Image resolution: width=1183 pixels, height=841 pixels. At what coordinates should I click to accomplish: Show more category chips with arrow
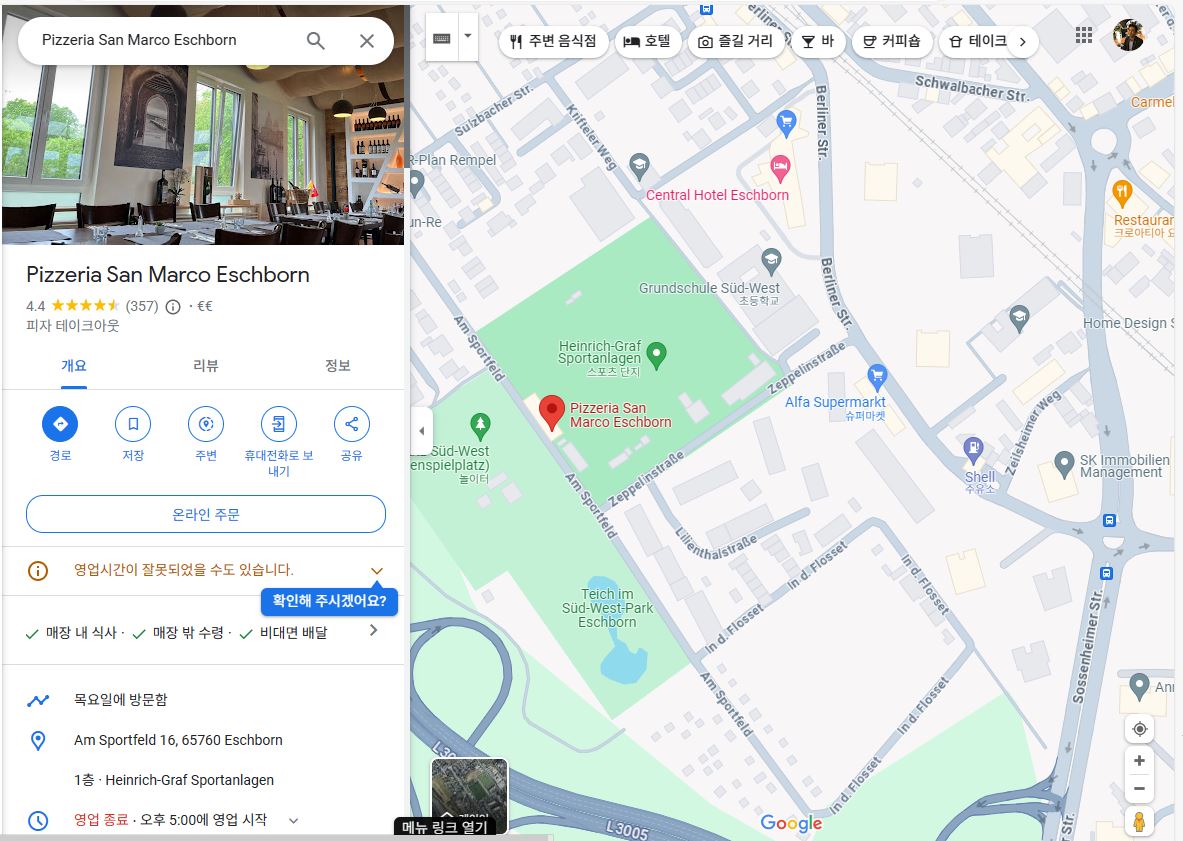pyautogui.click(x=1023, y=41)
